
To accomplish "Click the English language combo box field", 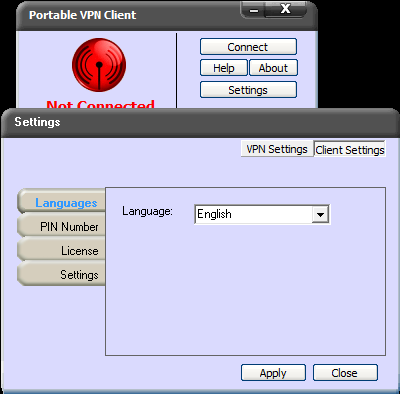I will (x=262, y=214).
